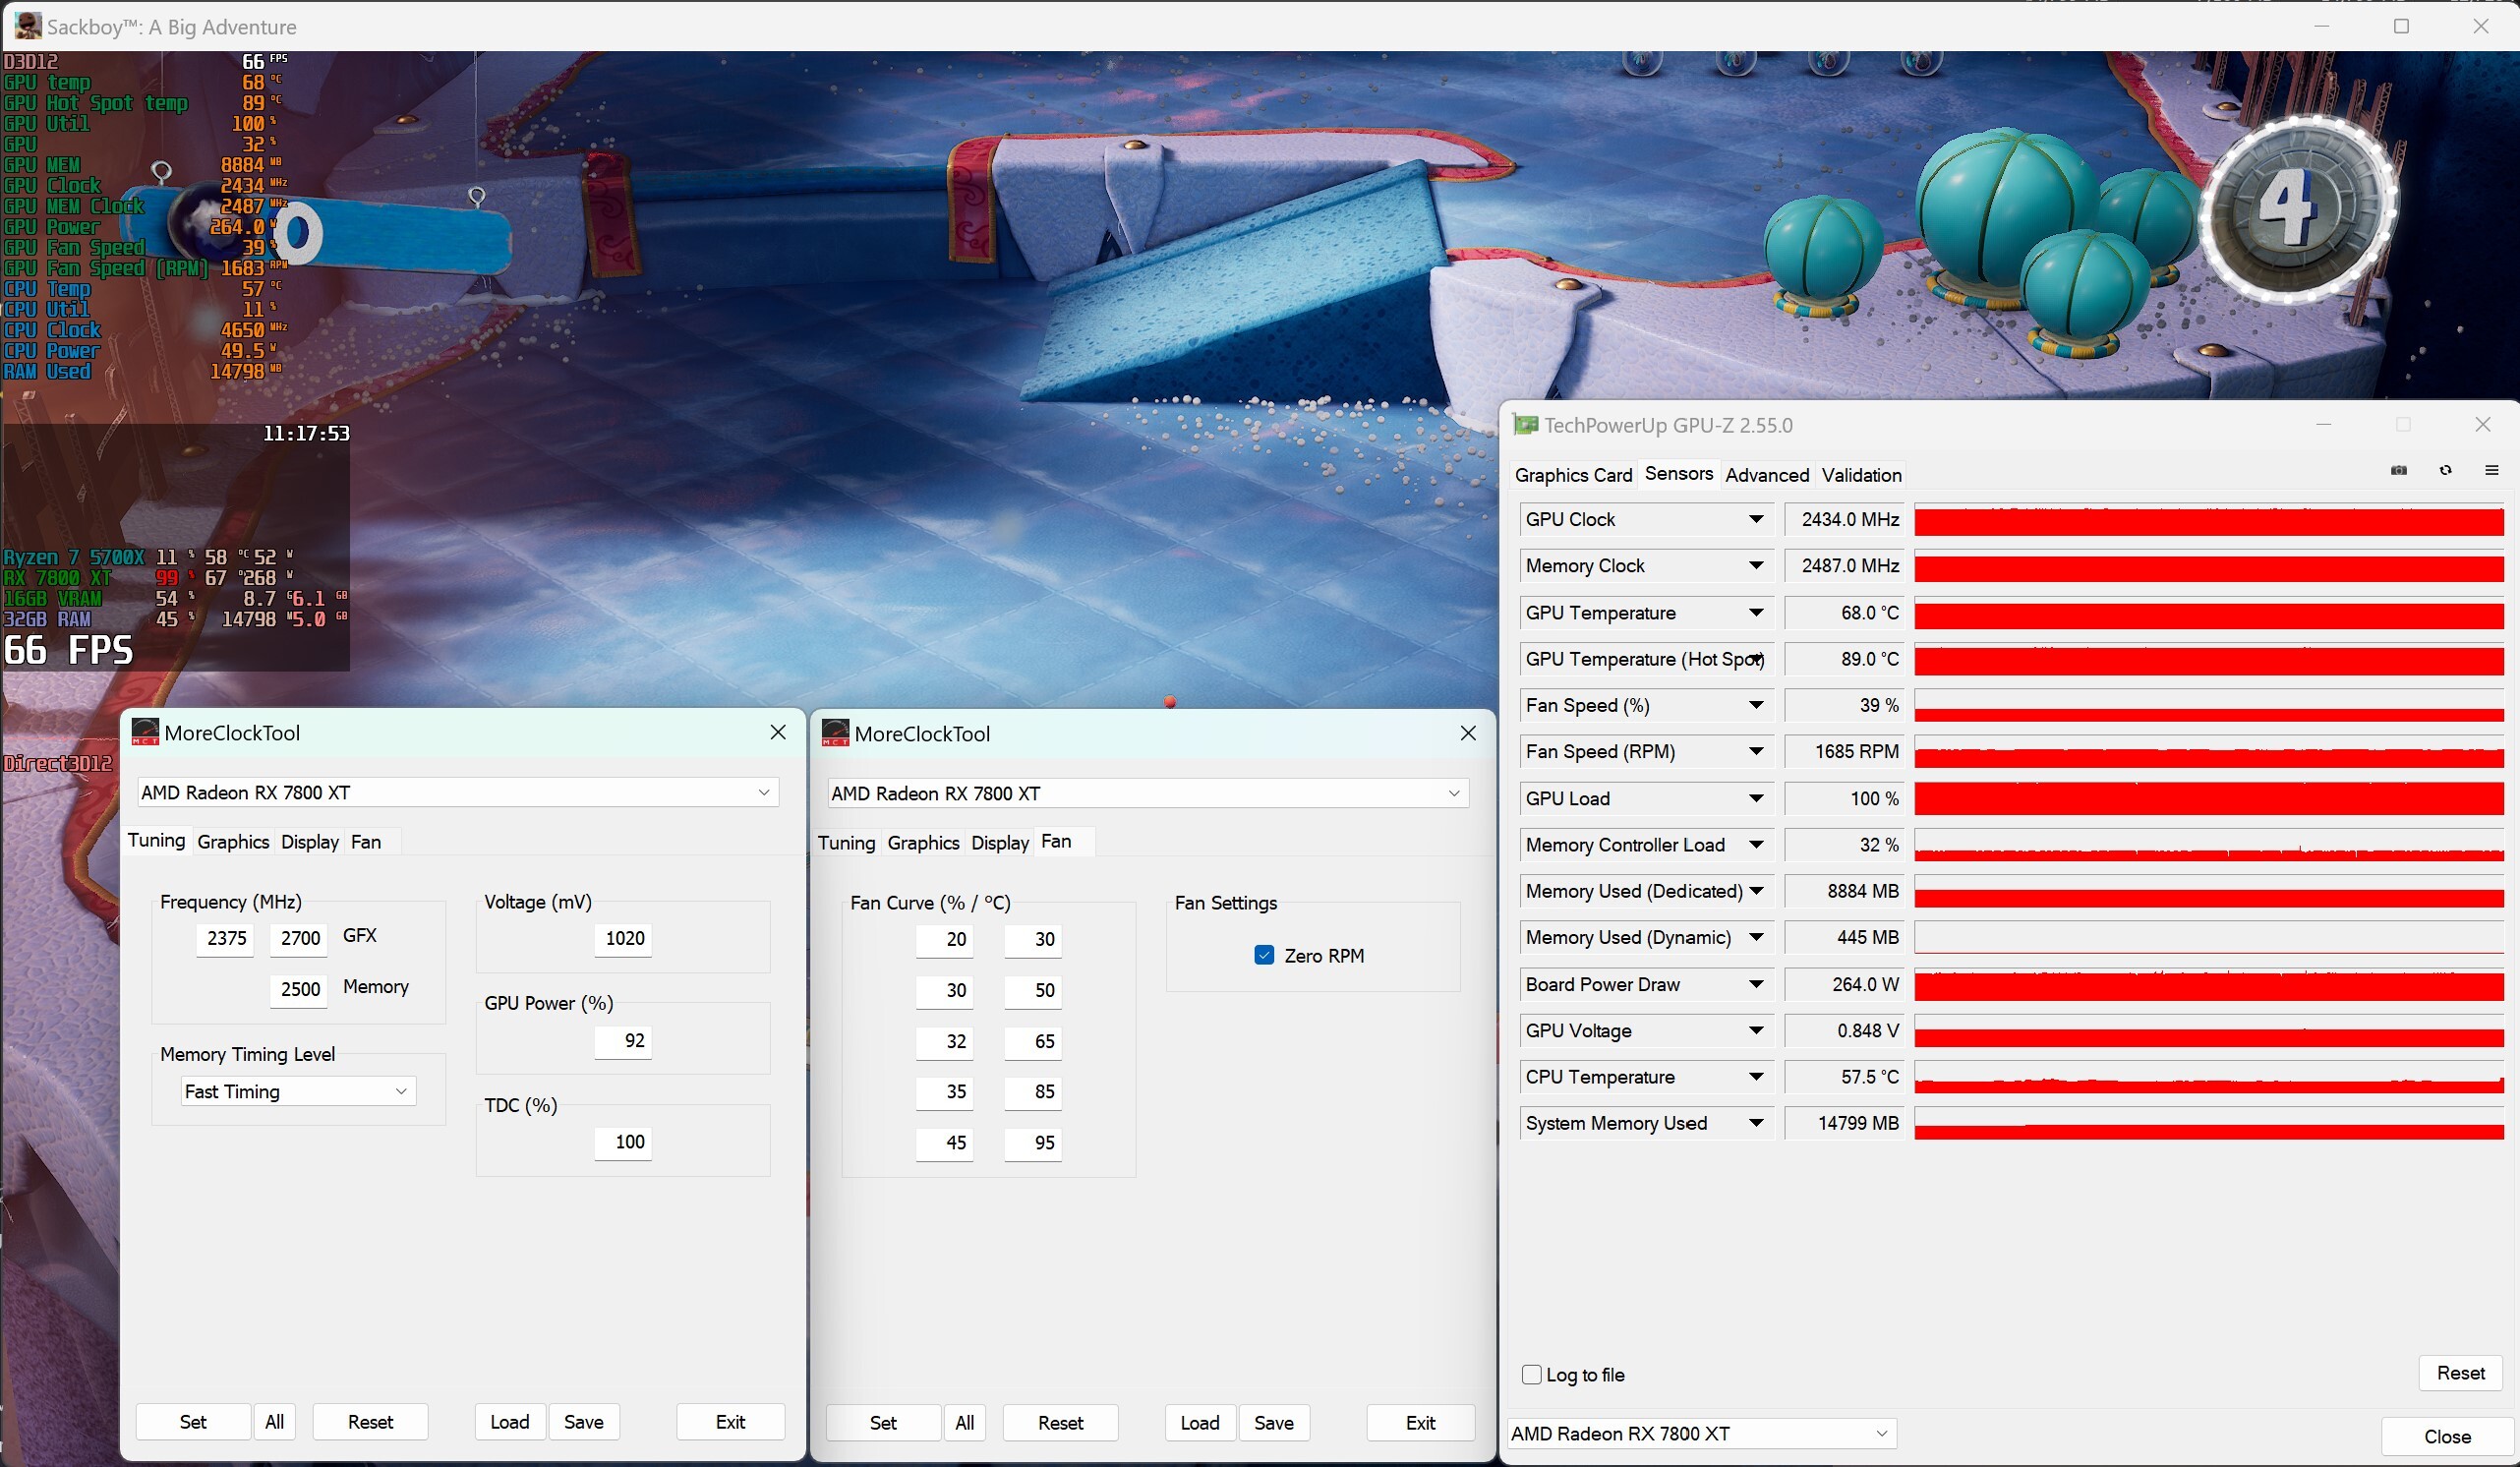Click the System Memory Used value 14799 MB
Viewport: 2520px width, 1467px height.
[1845, 1123]
